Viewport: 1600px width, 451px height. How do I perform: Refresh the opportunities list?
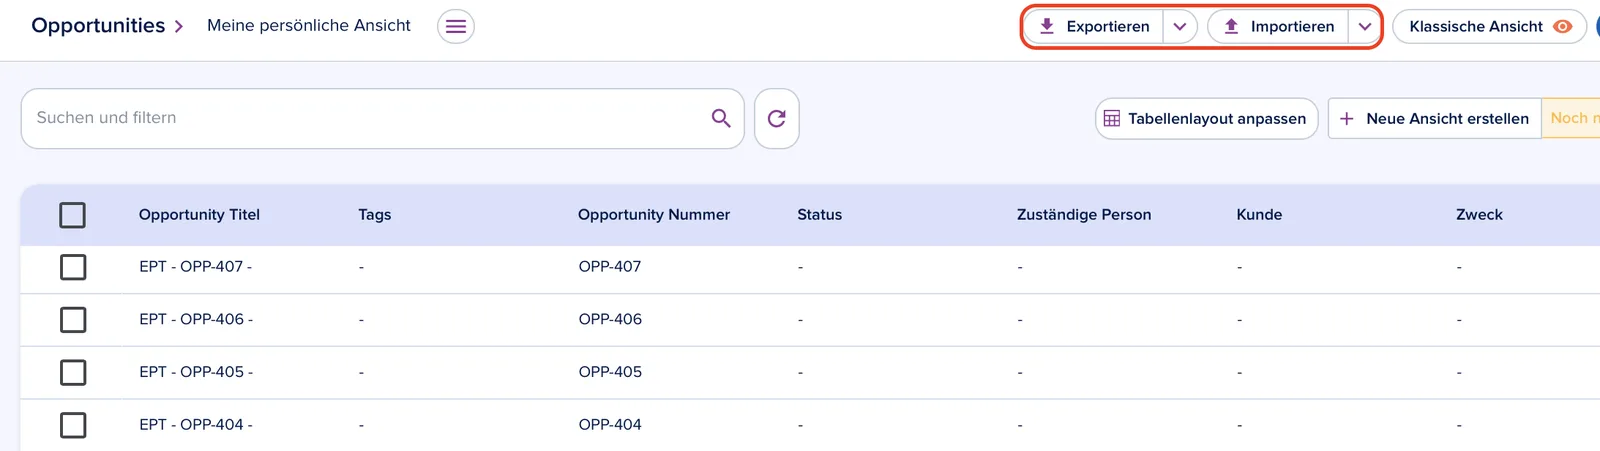pyautogui.click(x=777, y=119)
